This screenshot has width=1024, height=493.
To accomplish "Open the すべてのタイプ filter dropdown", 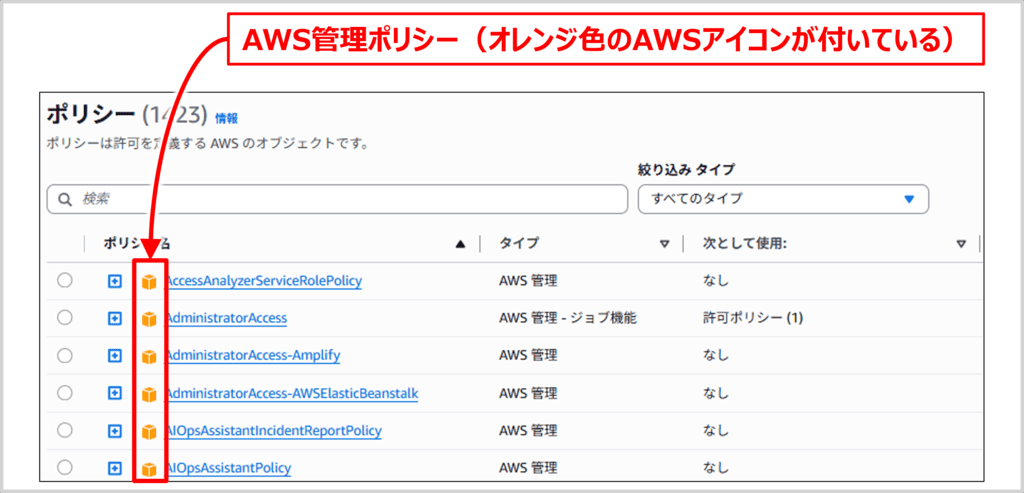I will coord(783,199).
